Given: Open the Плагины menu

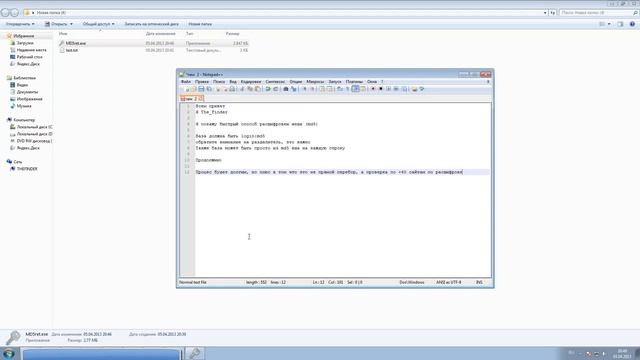Looking at the screenshot, I should click(x=354, y=82).
